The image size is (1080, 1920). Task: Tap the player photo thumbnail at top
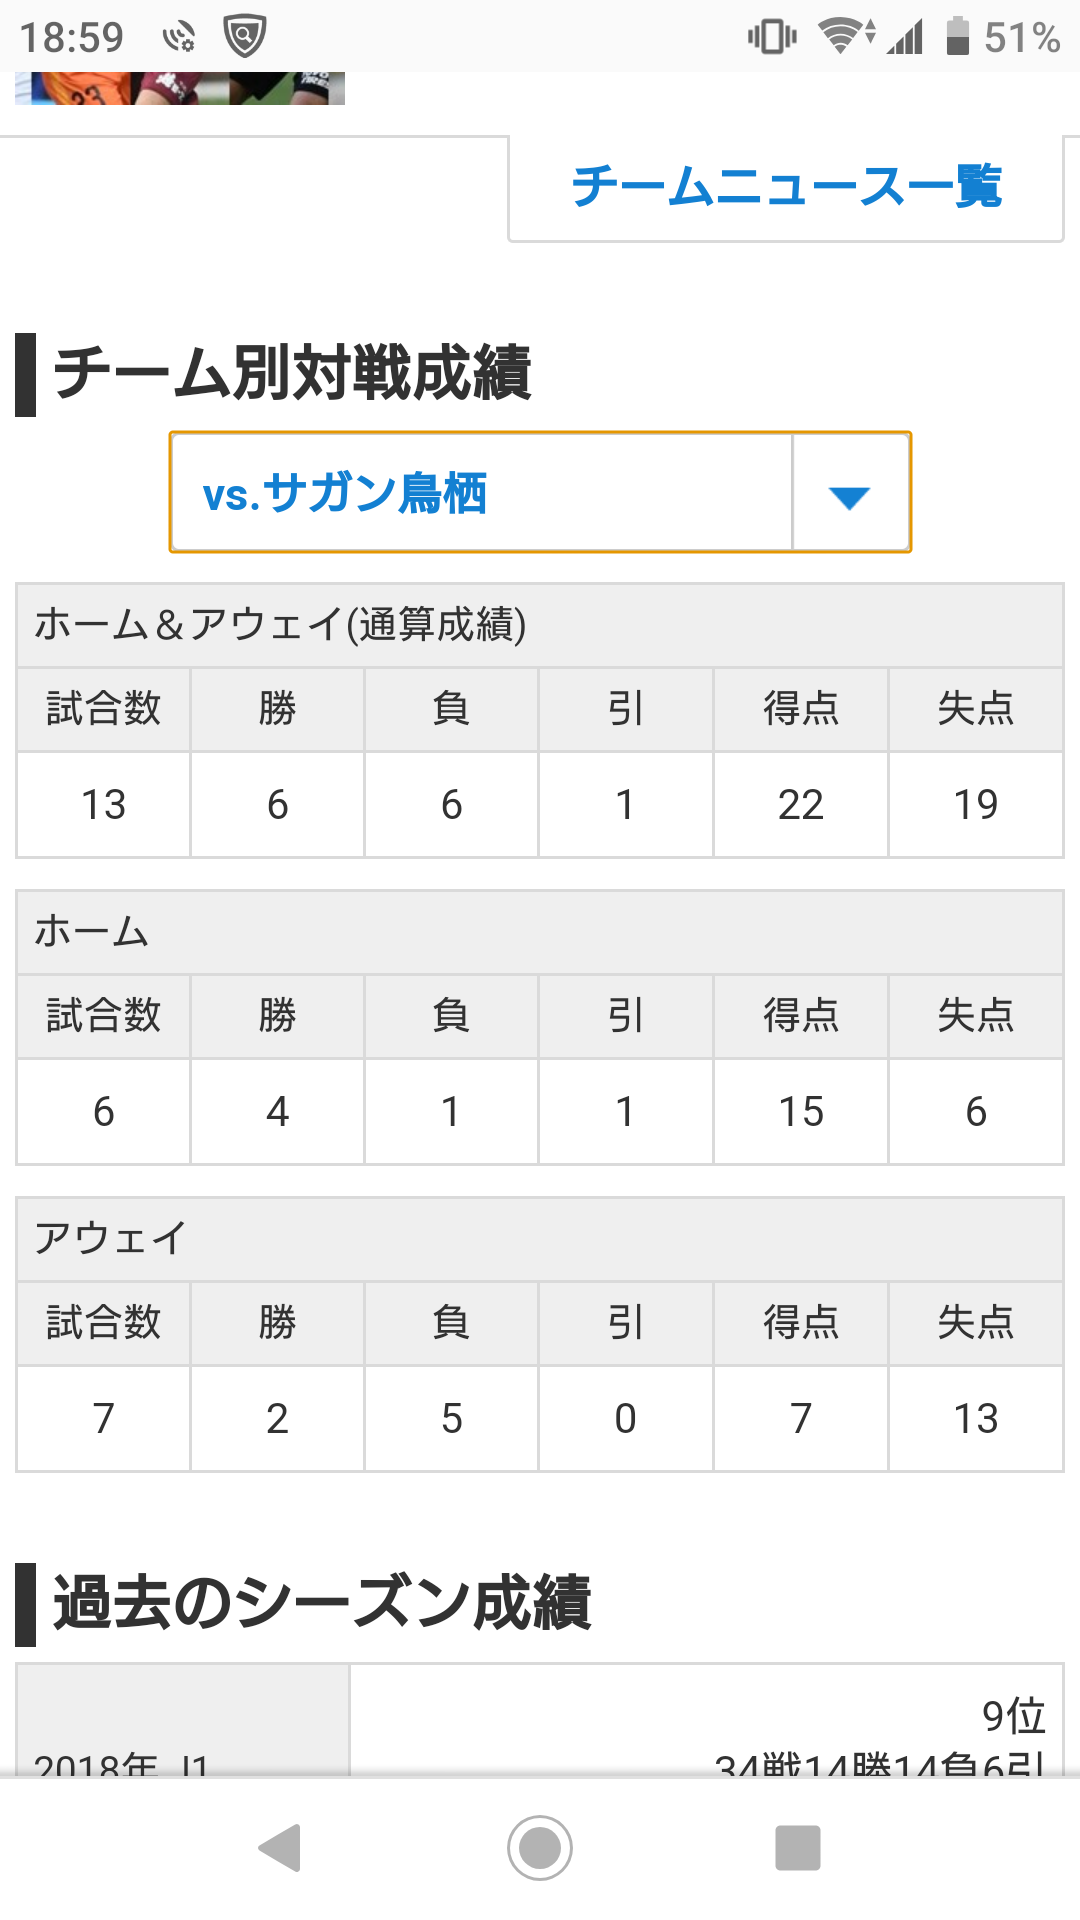180,88
